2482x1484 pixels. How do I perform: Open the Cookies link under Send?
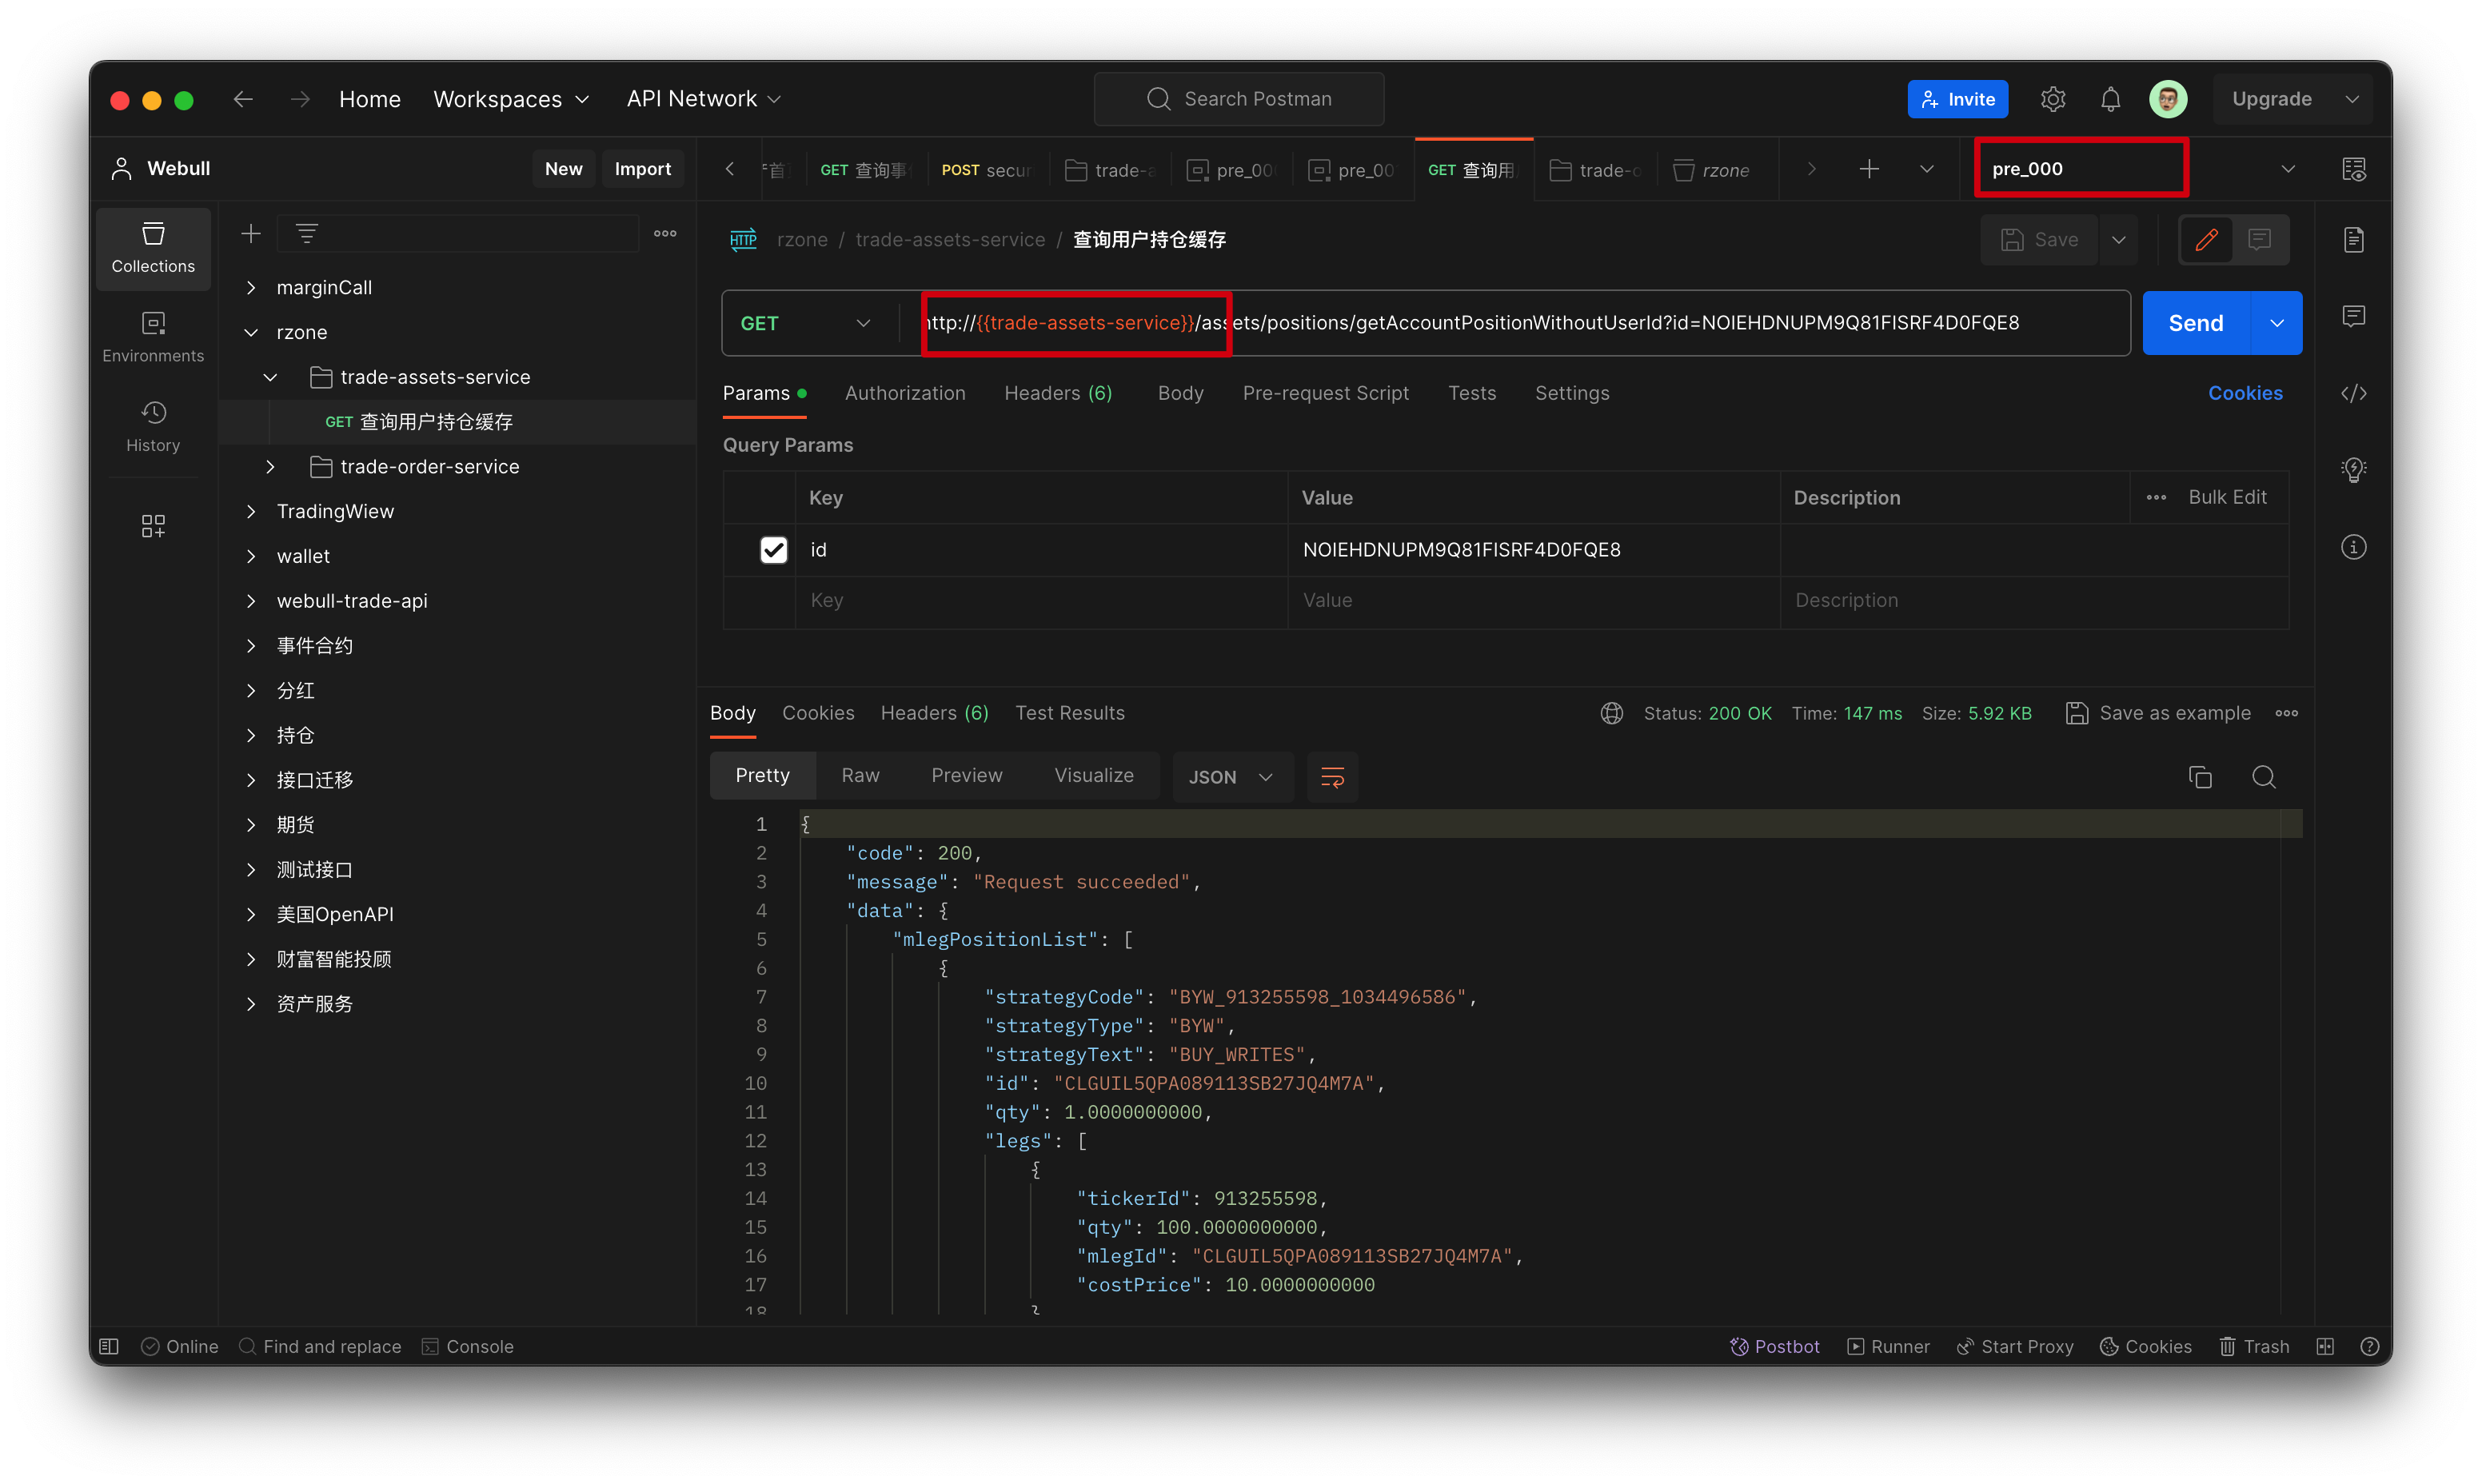[2245, 394]
